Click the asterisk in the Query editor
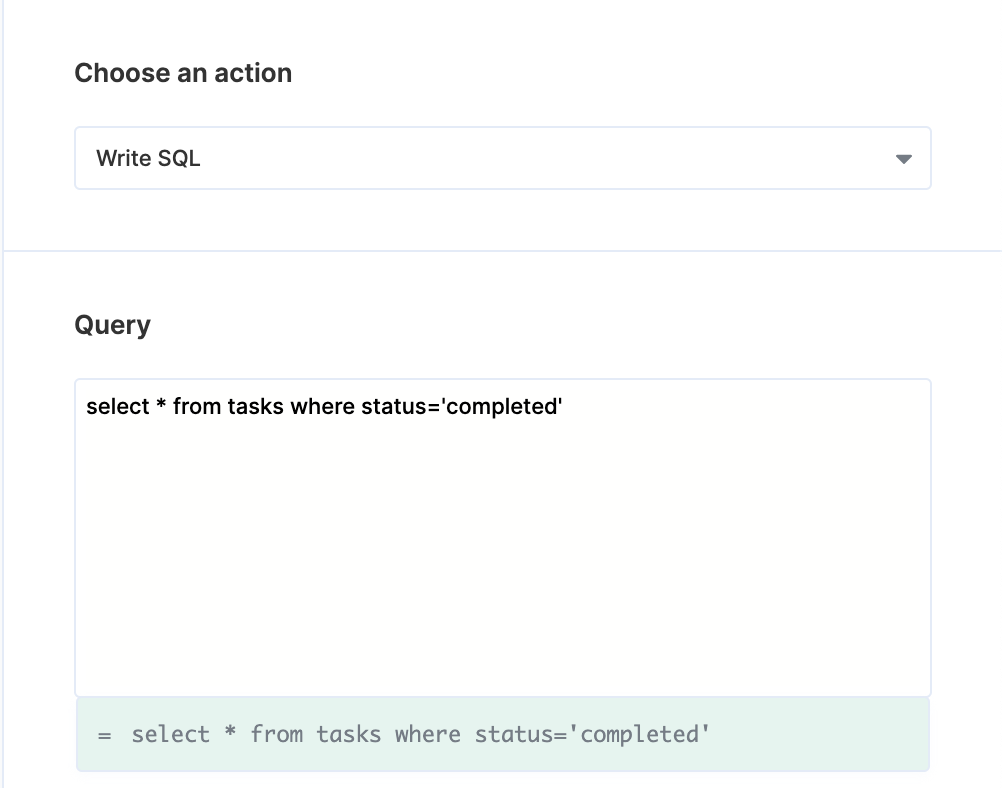The image size is (1002, 788). point(161,404)
